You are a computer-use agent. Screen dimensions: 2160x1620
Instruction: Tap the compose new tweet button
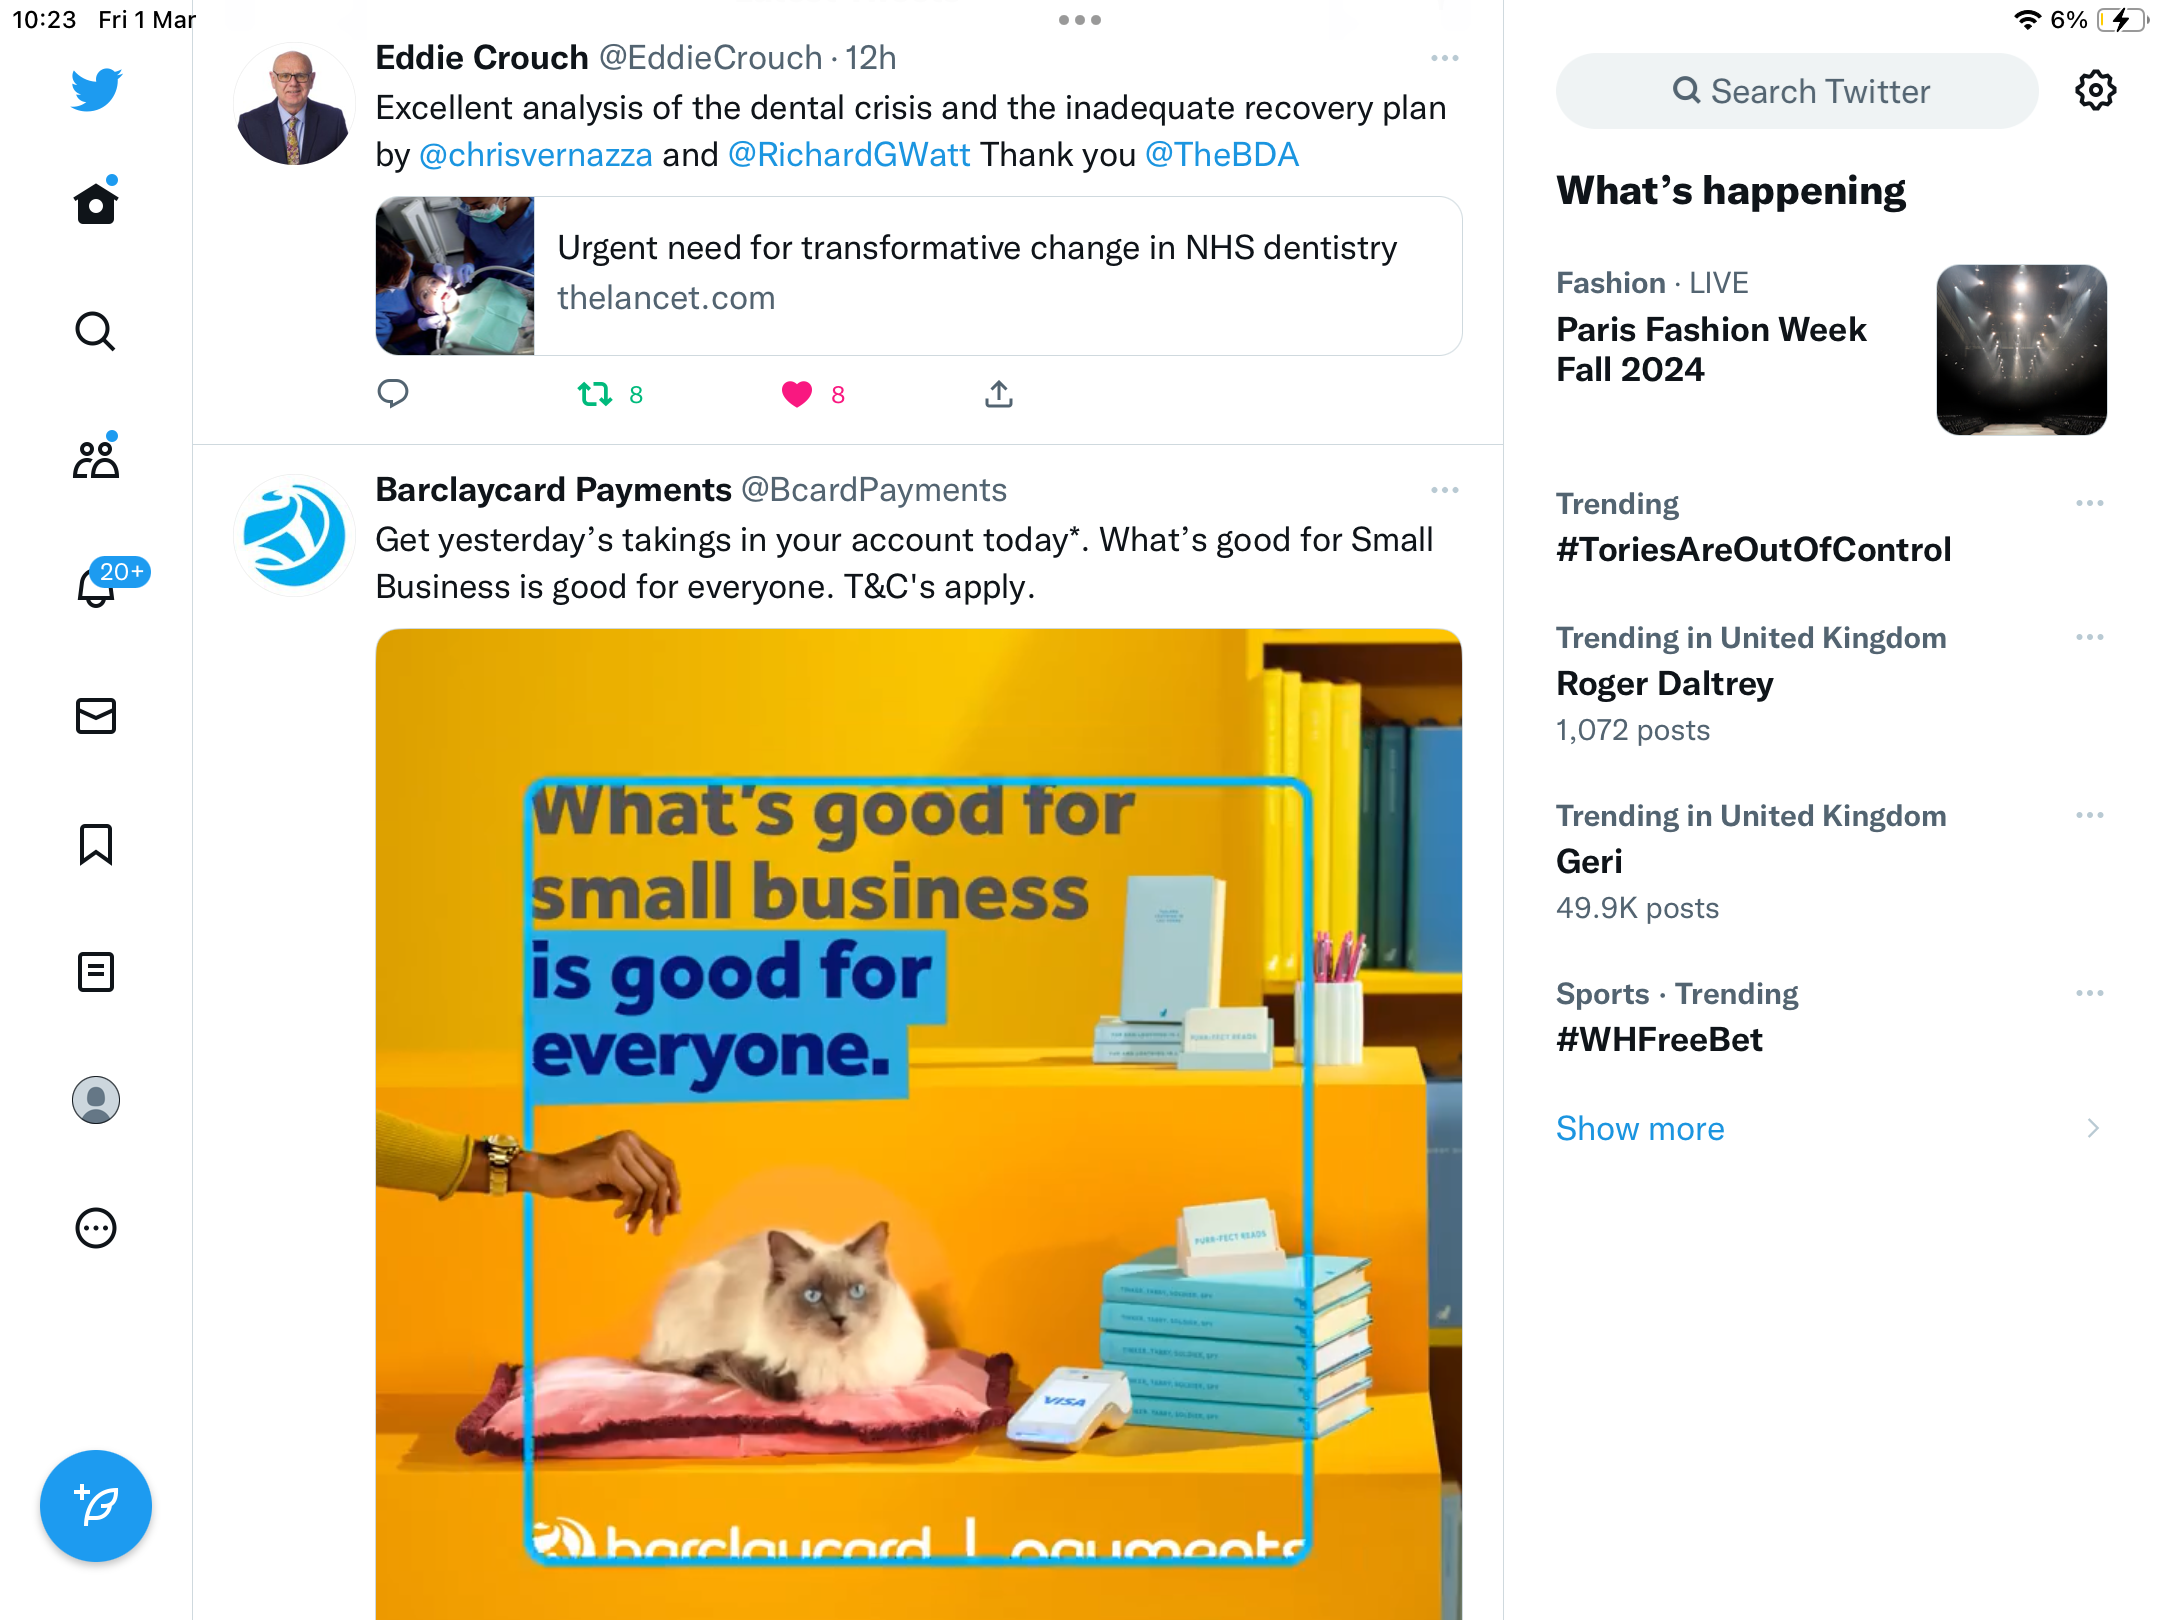pos(96,1505)
